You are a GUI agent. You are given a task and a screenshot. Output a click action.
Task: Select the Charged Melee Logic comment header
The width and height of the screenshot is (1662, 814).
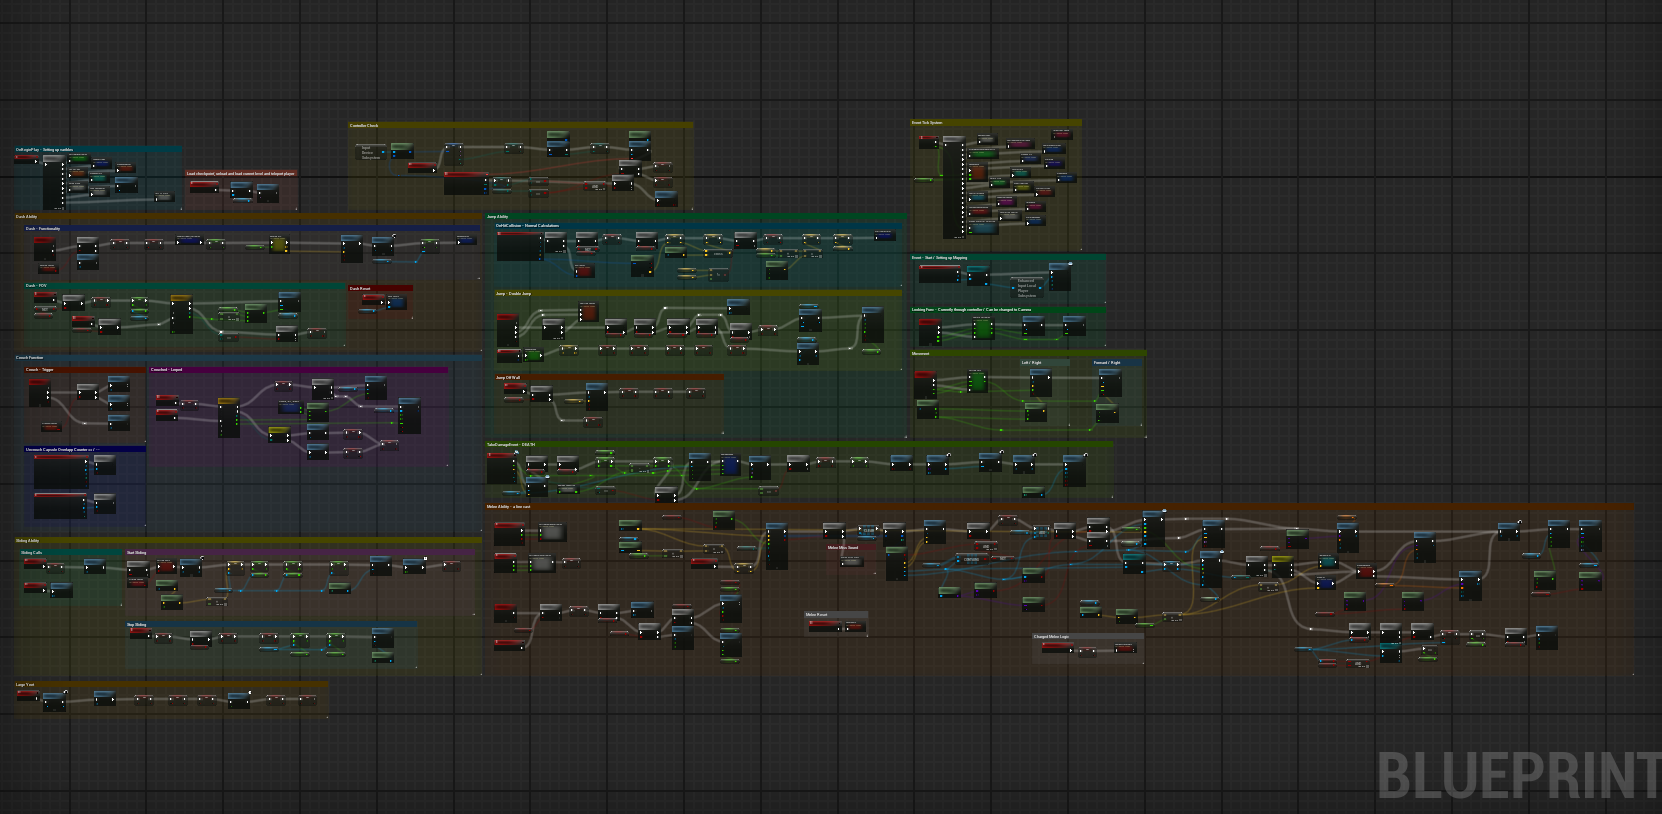[1051, 637]
